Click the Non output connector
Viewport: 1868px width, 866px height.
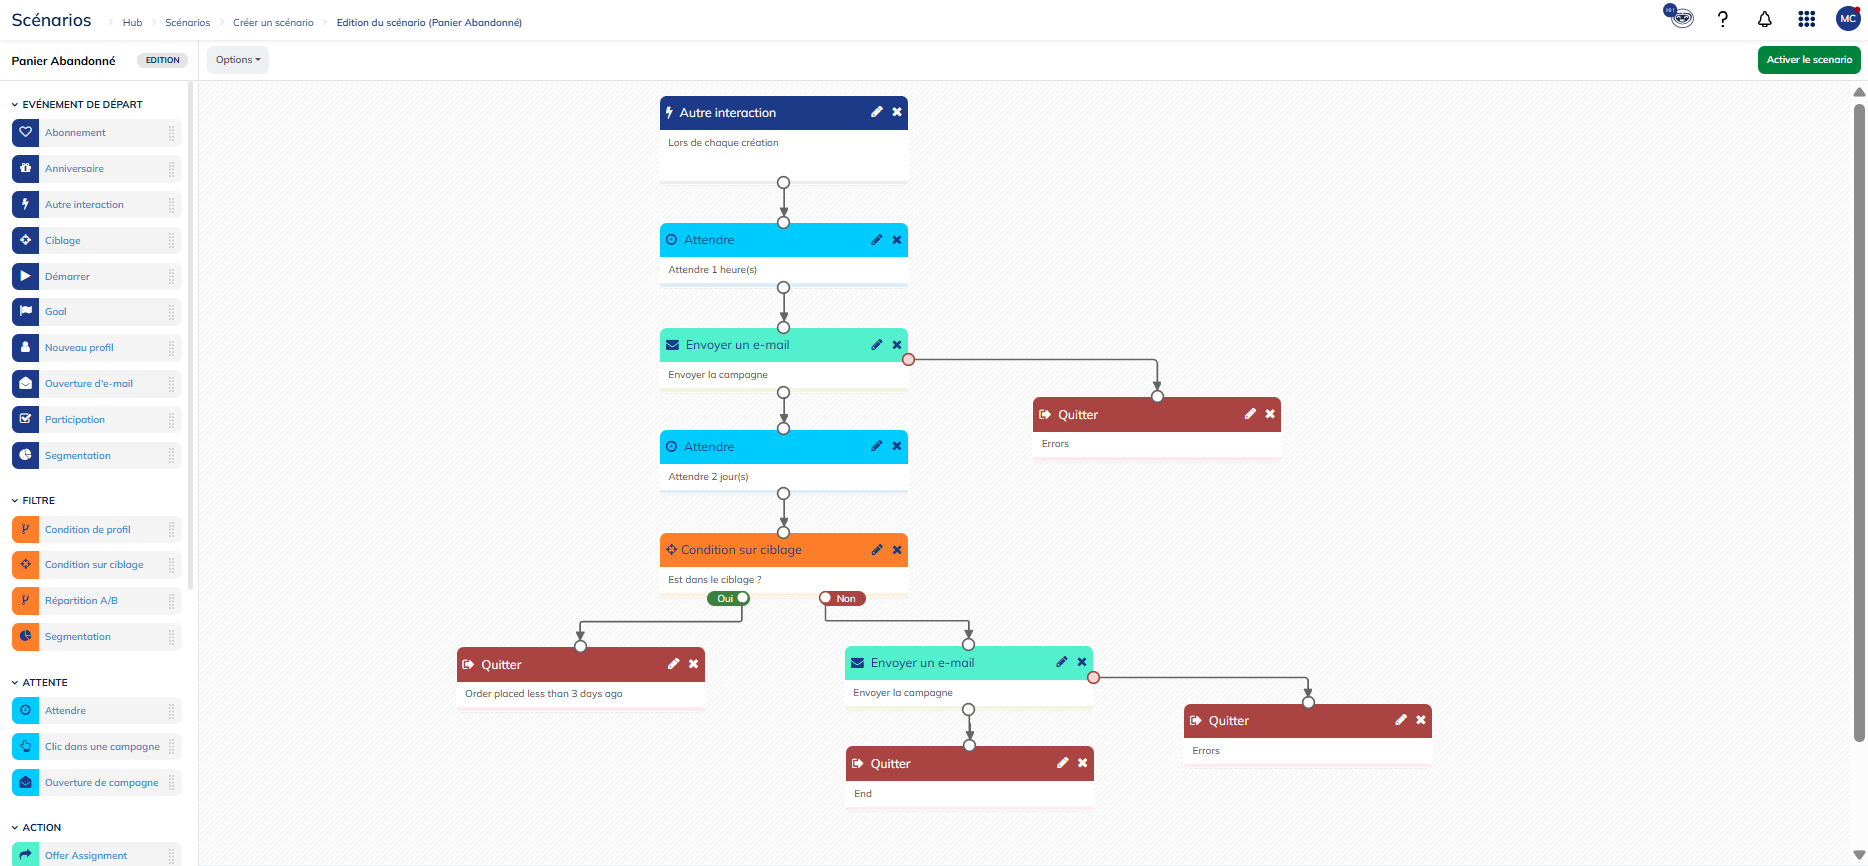tap(826, 598)
